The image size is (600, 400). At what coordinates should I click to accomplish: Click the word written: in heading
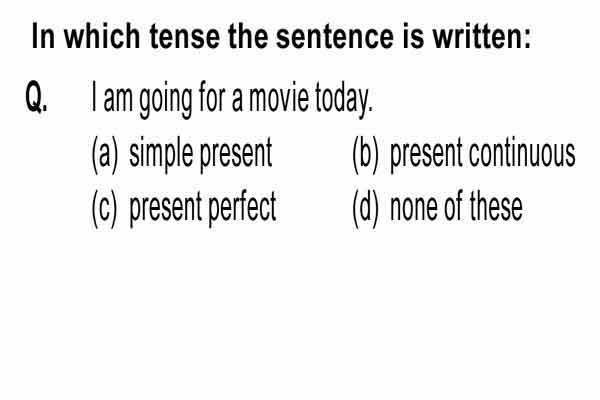[x=482, y=36]
